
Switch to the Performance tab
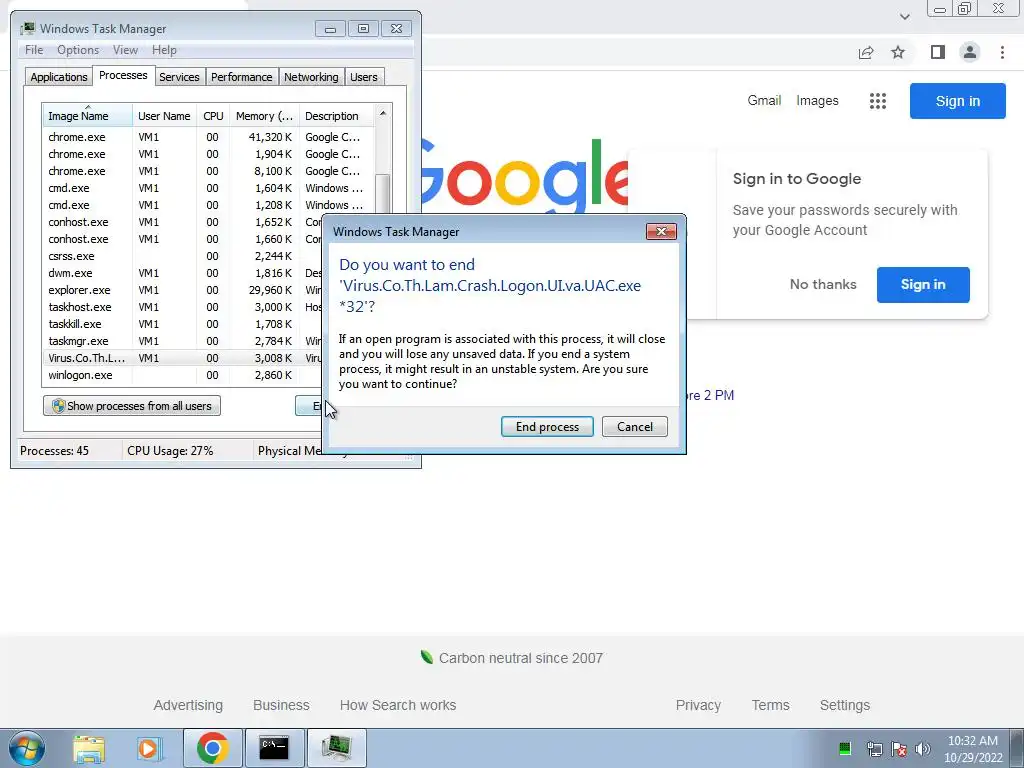click(242, 77)
